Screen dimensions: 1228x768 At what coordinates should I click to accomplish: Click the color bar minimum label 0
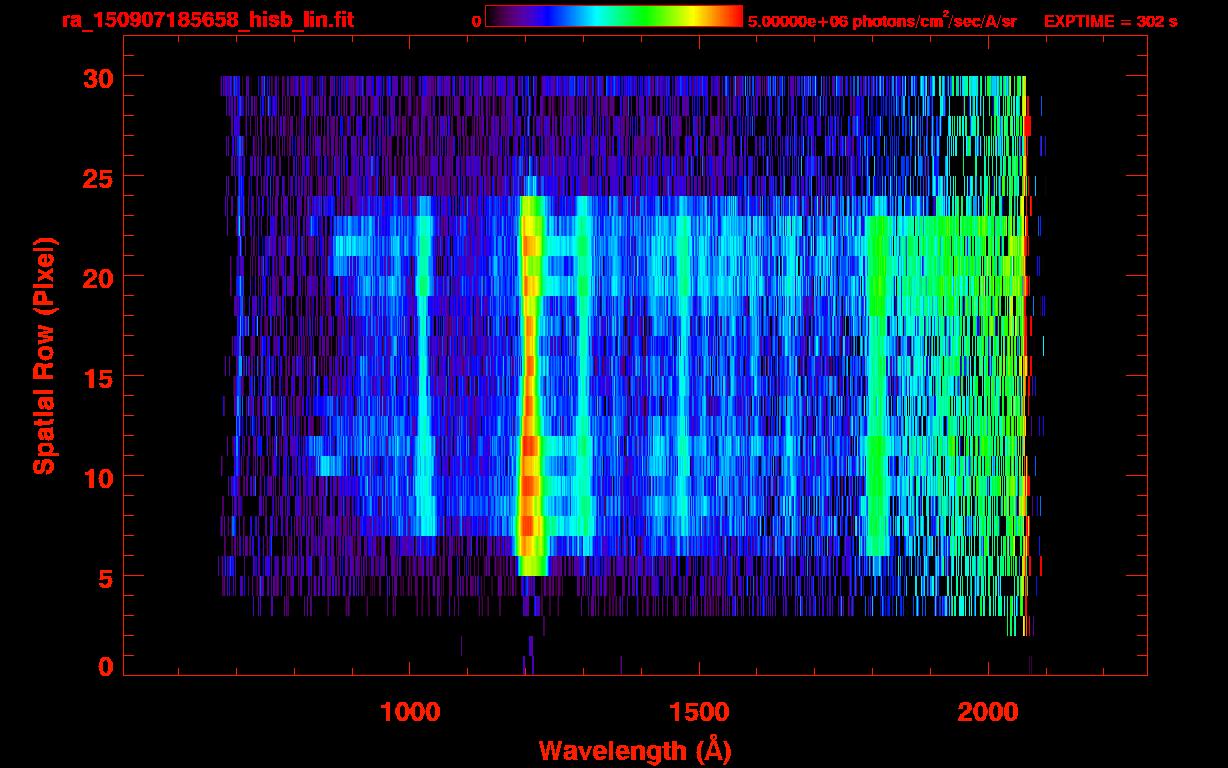[x=476, y=21]
